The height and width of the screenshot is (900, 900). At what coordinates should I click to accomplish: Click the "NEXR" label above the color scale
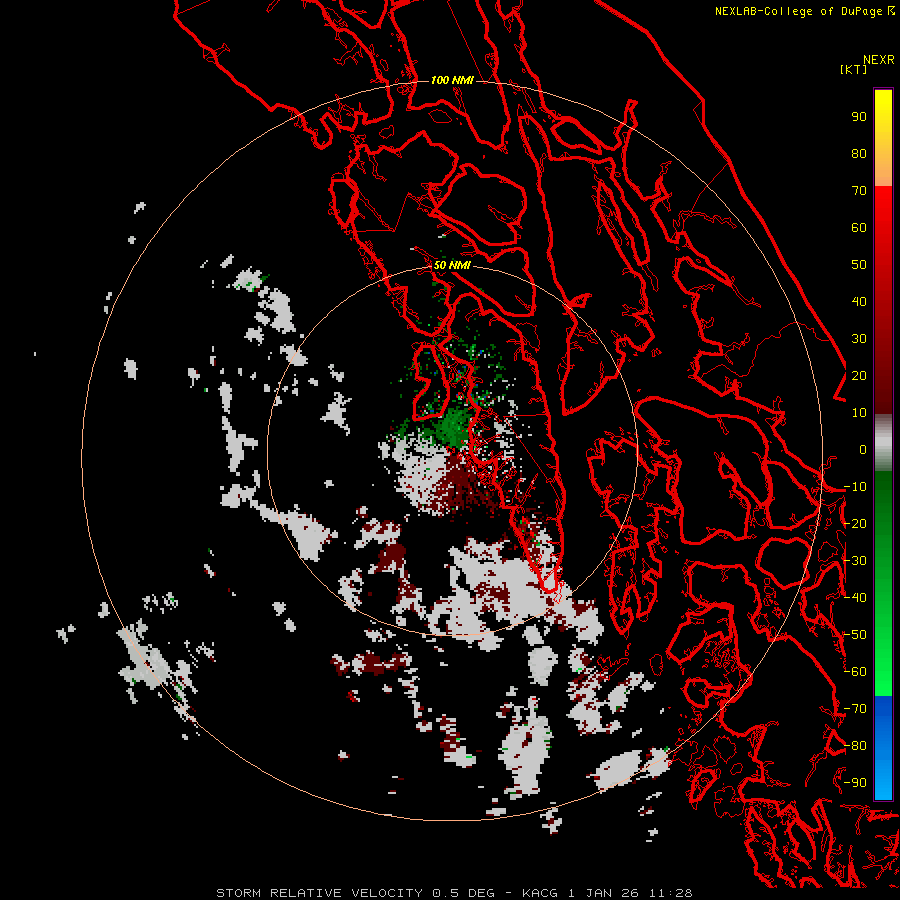[879, 60]
